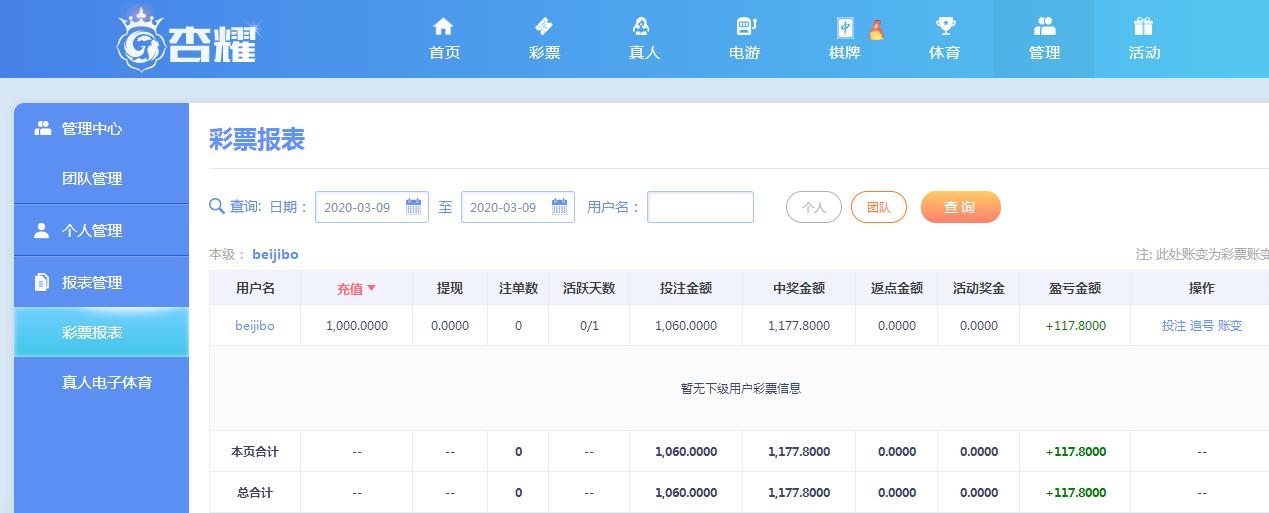The height and width of the screenshot is (513, 1269).
Task: Click the home icon in top navigation
Action: [x=444, y=27]
